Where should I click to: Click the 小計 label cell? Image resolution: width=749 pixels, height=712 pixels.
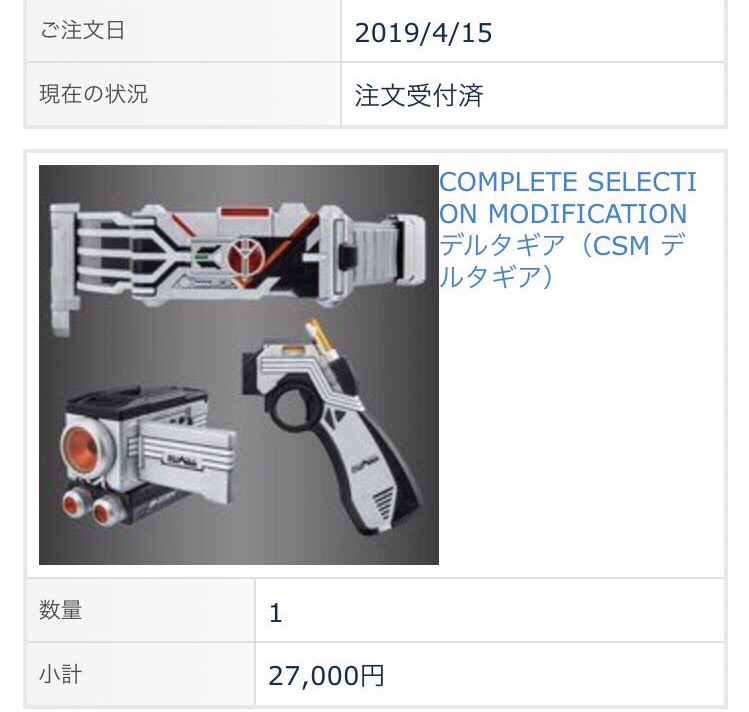pyautogui.click(x=140, y=674)
